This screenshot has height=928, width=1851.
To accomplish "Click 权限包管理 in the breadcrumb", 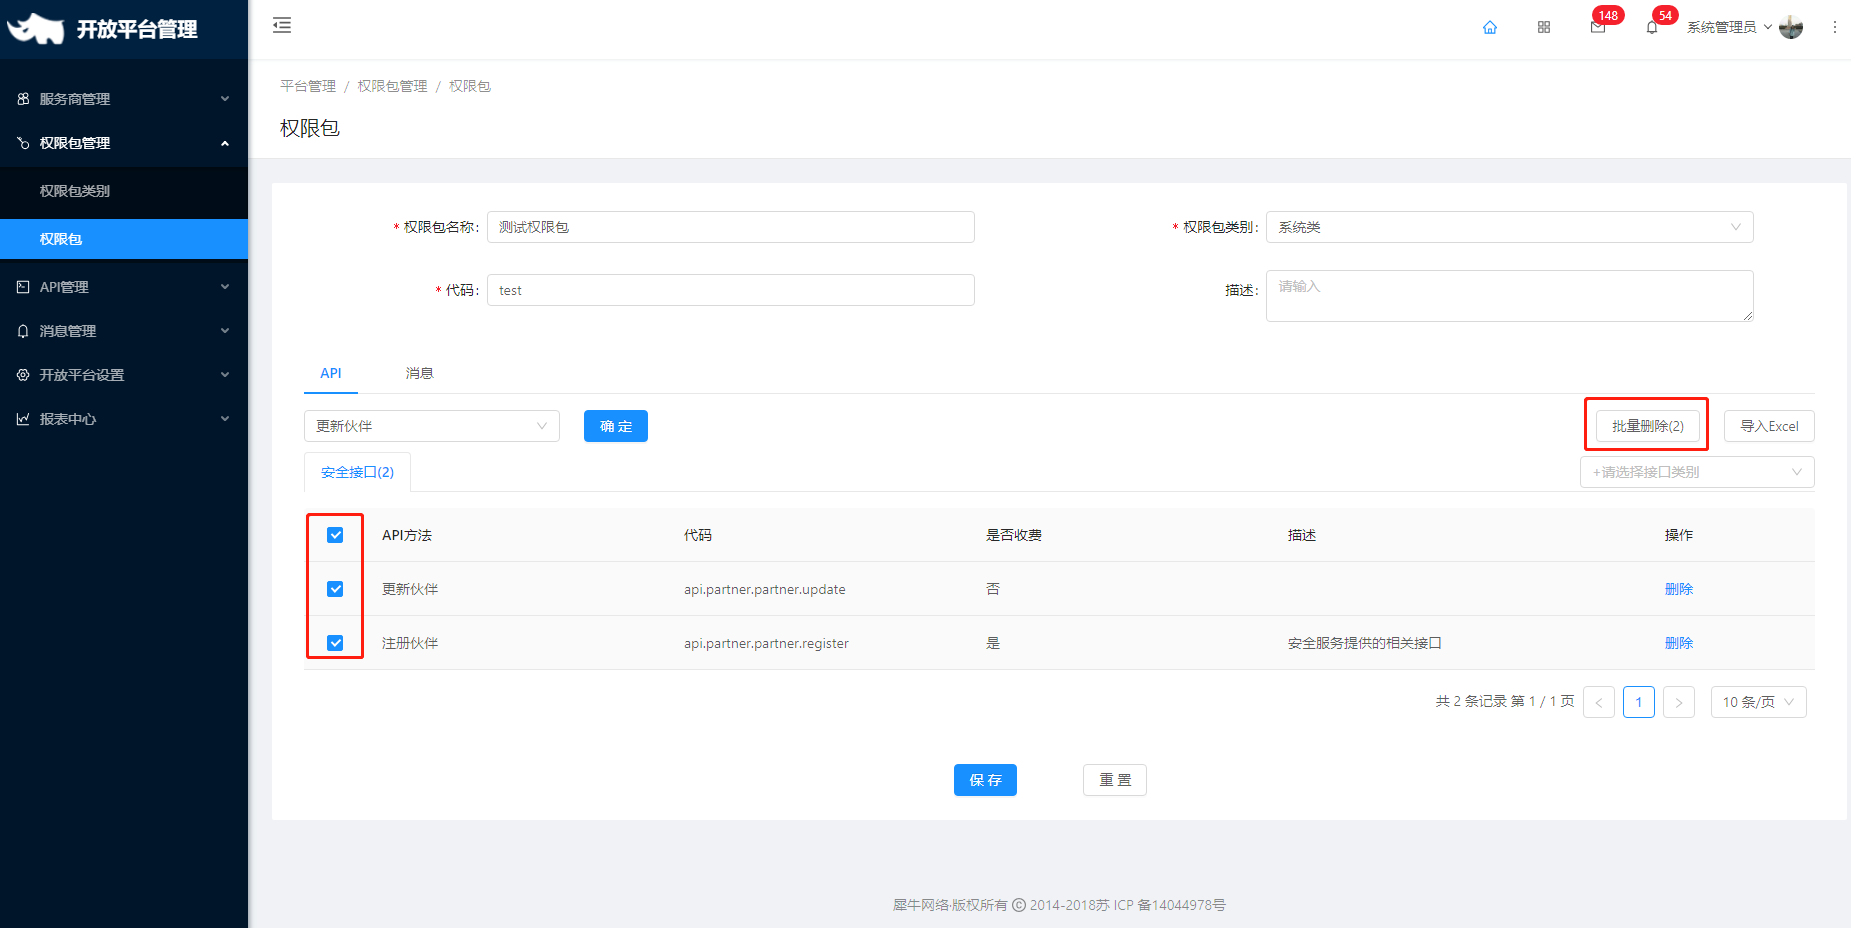I will point(392,86).
